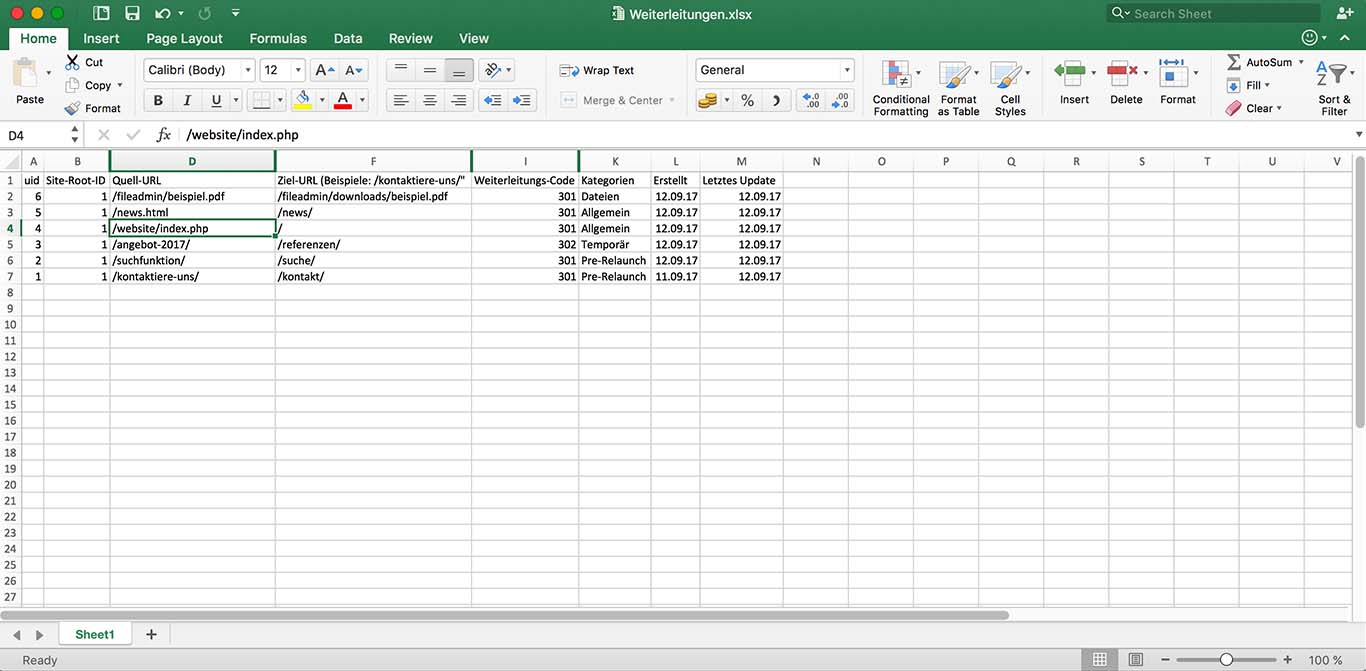Open the red font color swatch
Viewport: 1366px width, 671px height.
pos(345,100)
